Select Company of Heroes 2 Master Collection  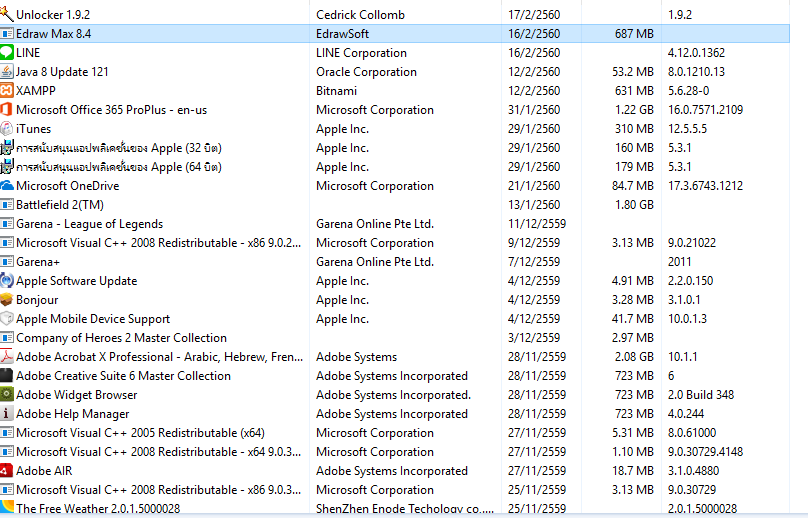click(x=121, y=338)
